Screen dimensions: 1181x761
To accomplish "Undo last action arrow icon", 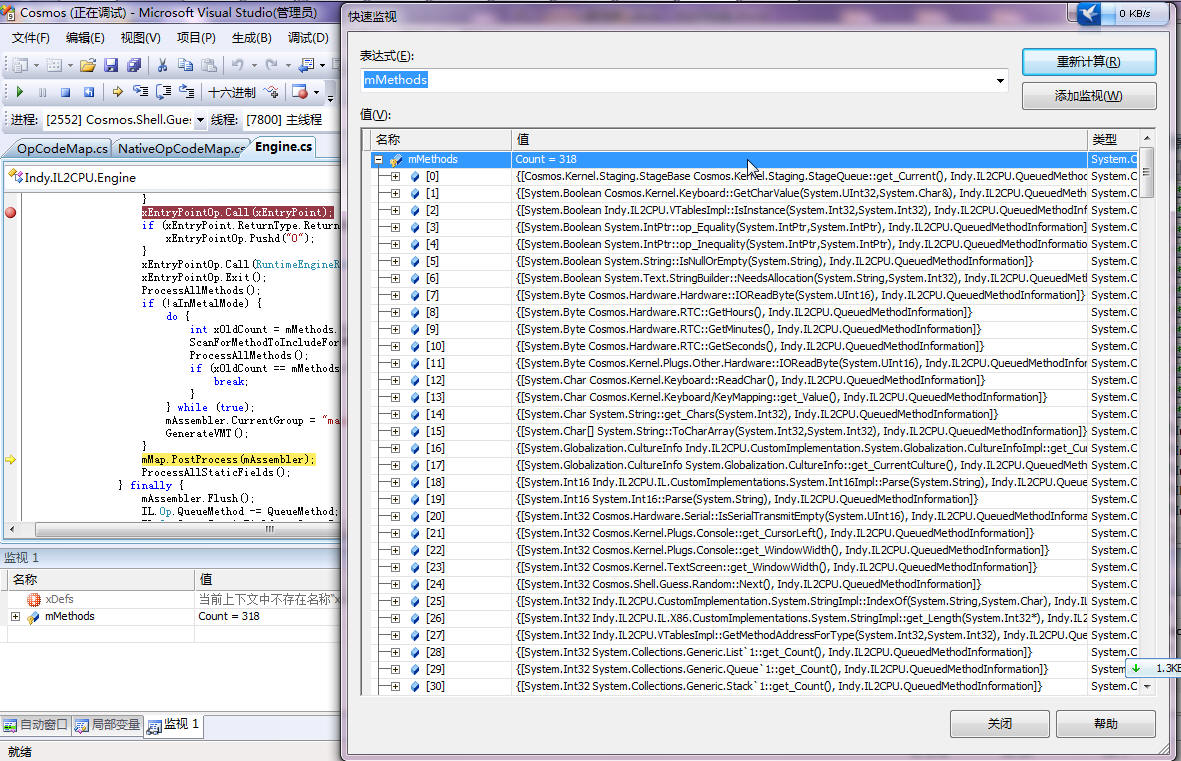I will point(237,66).
